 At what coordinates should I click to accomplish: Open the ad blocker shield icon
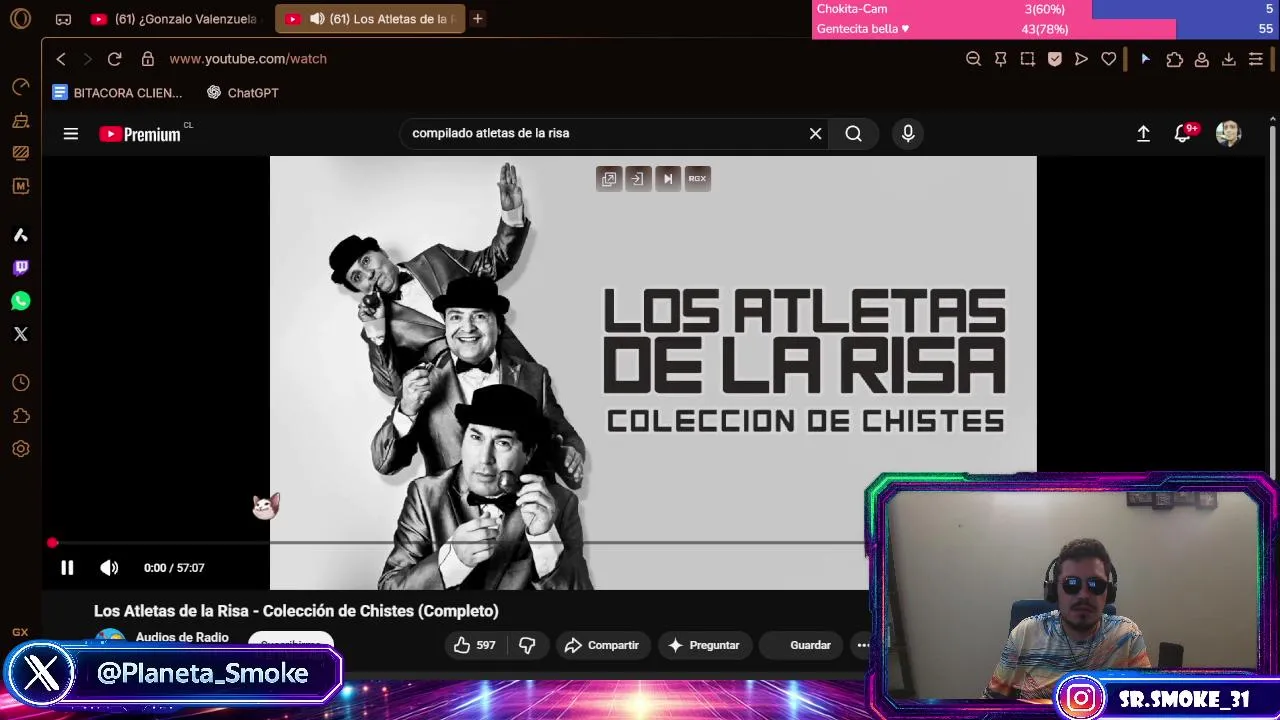point(1054,59)
